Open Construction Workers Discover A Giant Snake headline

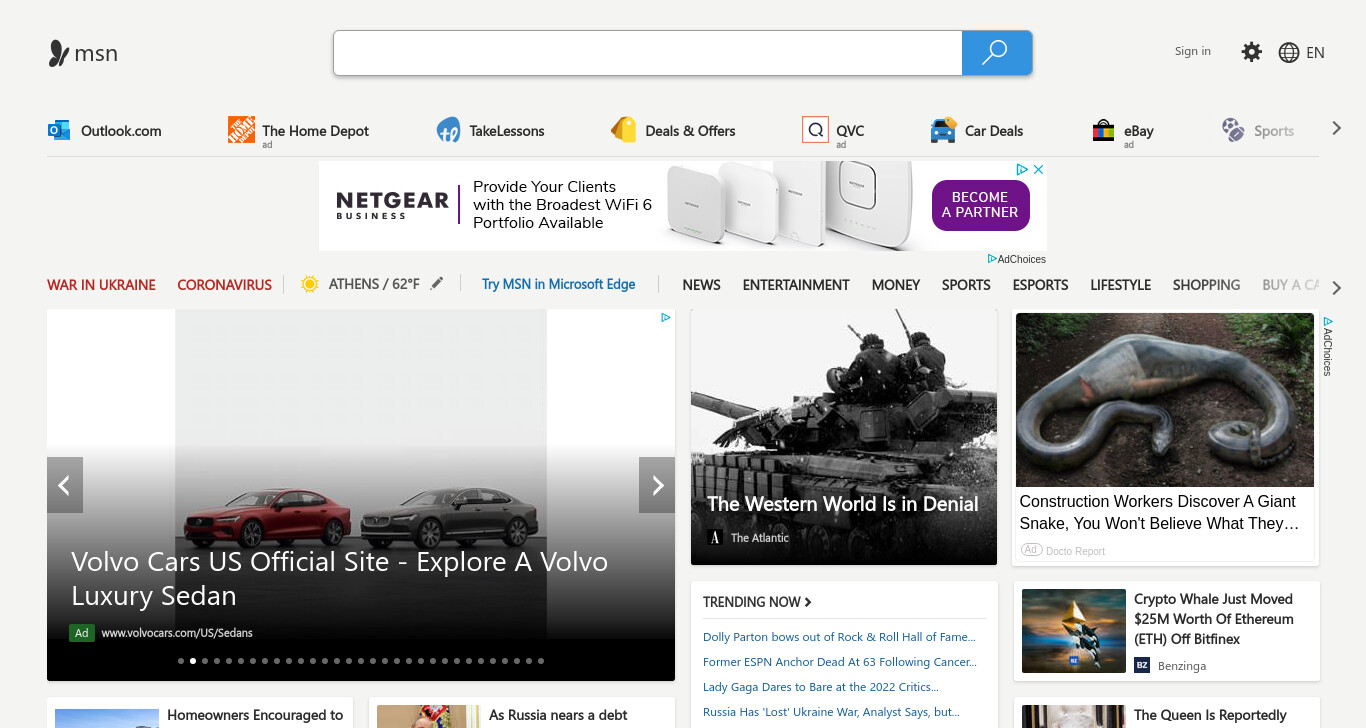(x=1159, y=512)
